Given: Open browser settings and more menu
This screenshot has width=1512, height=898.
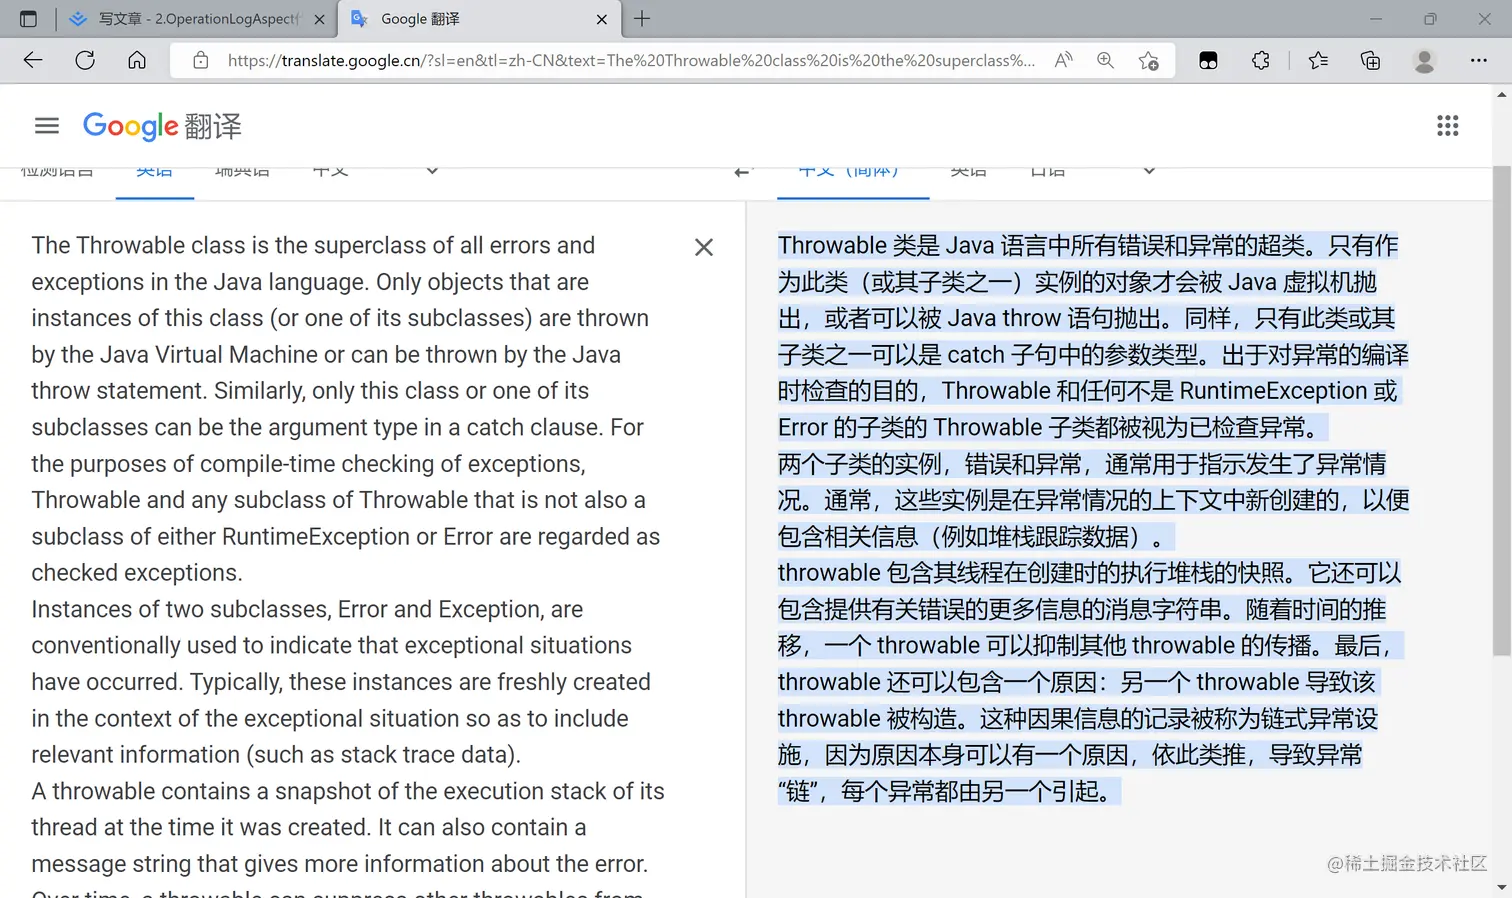Looking at the screenshot, I should point(1478,60).
